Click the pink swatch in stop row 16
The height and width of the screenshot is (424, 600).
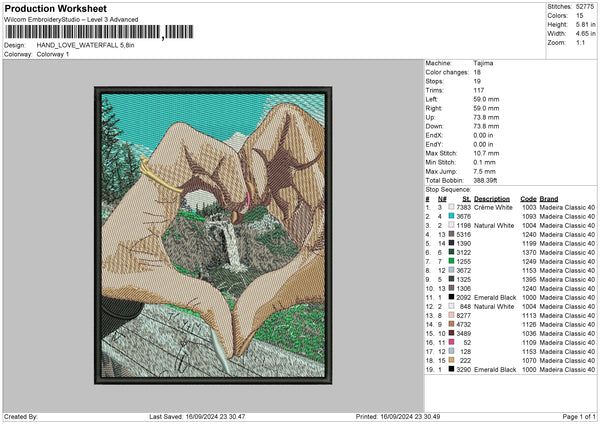pos(452,342)
